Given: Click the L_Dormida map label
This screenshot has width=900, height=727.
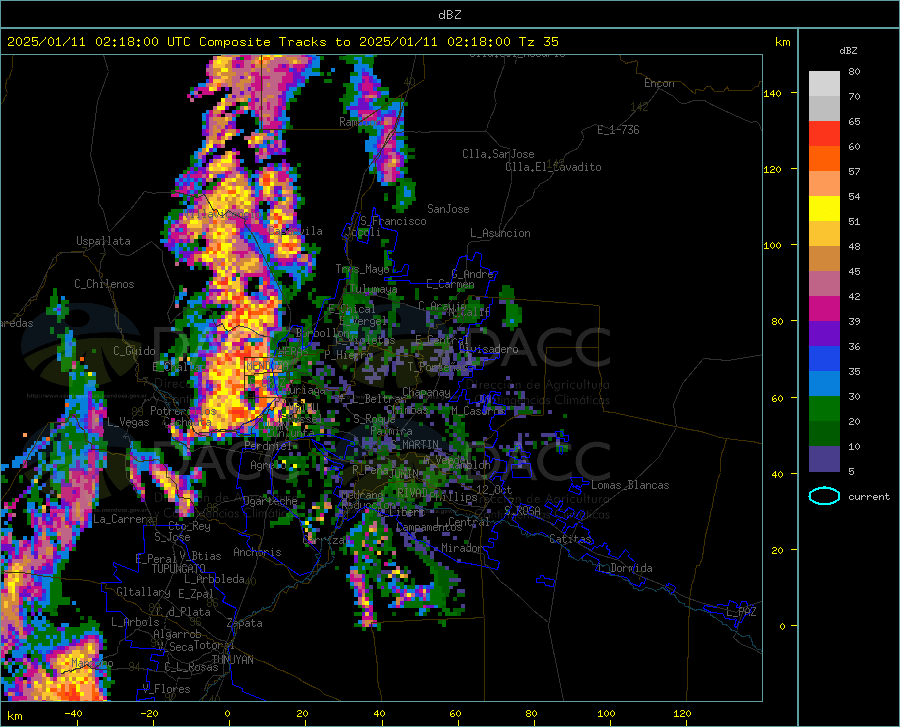Looking at the screenshot, I should click(624, 568).
